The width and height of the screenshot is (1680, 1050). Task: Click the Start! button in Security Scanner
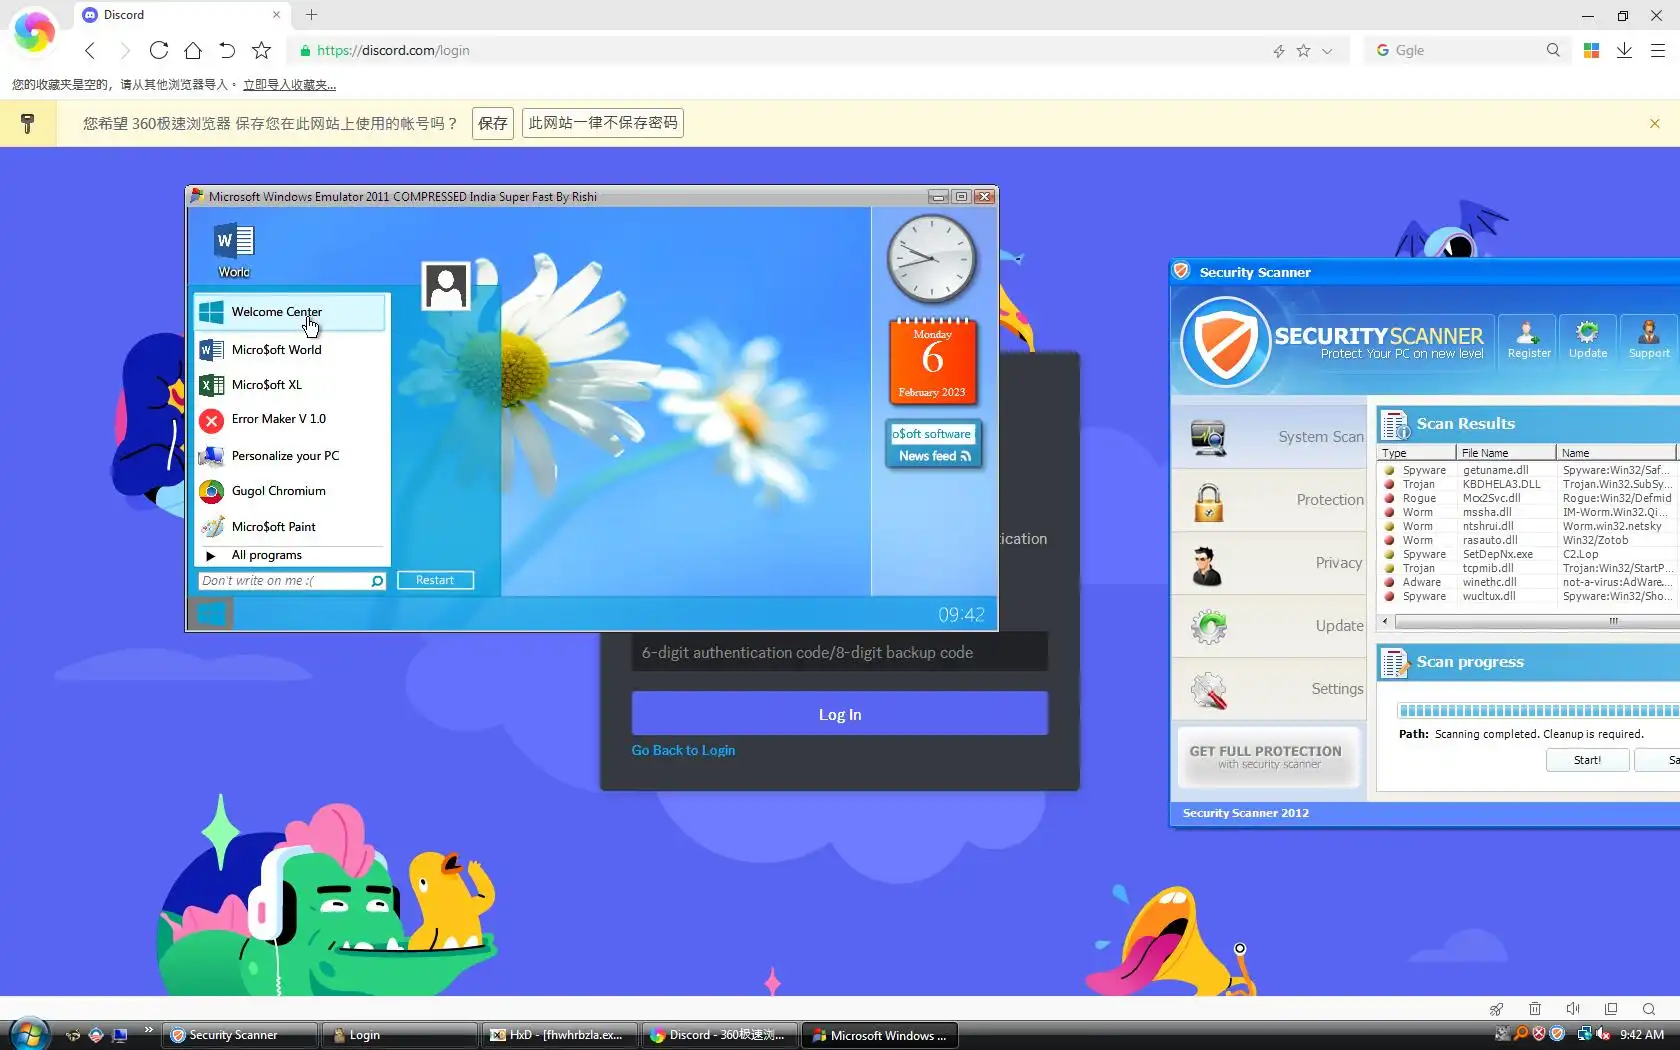[1587, 760]
